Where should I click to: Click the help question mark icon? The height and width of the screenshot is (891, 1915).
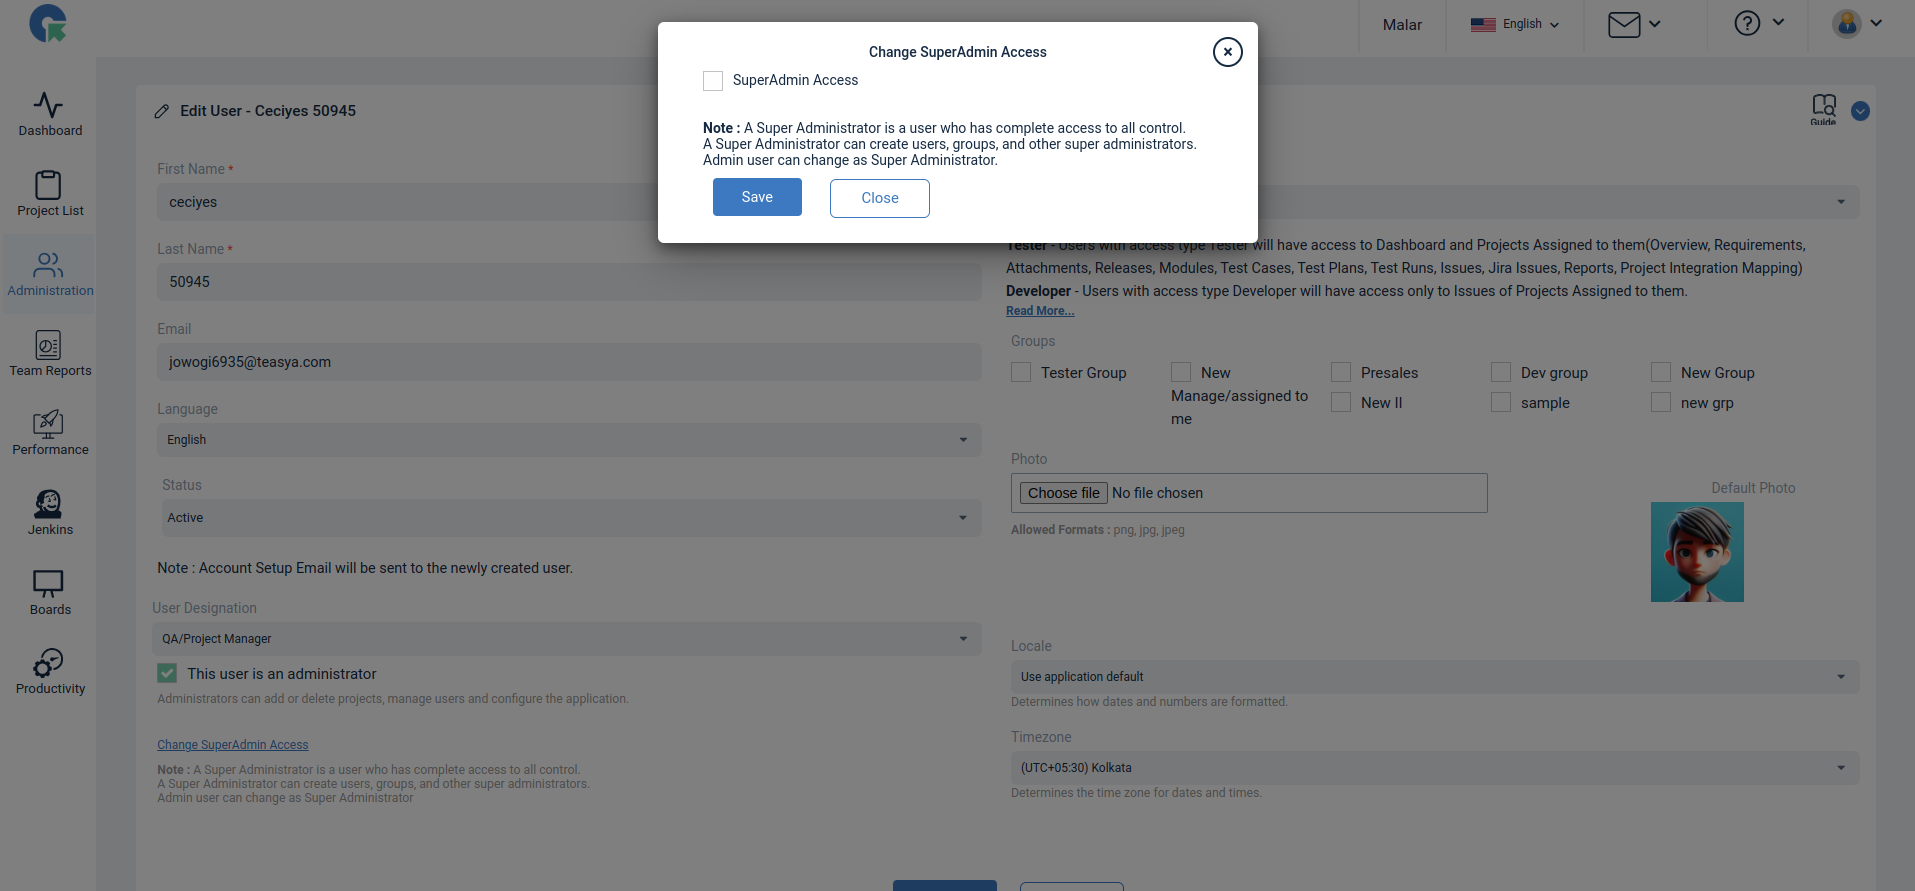tap(1747, 23)
